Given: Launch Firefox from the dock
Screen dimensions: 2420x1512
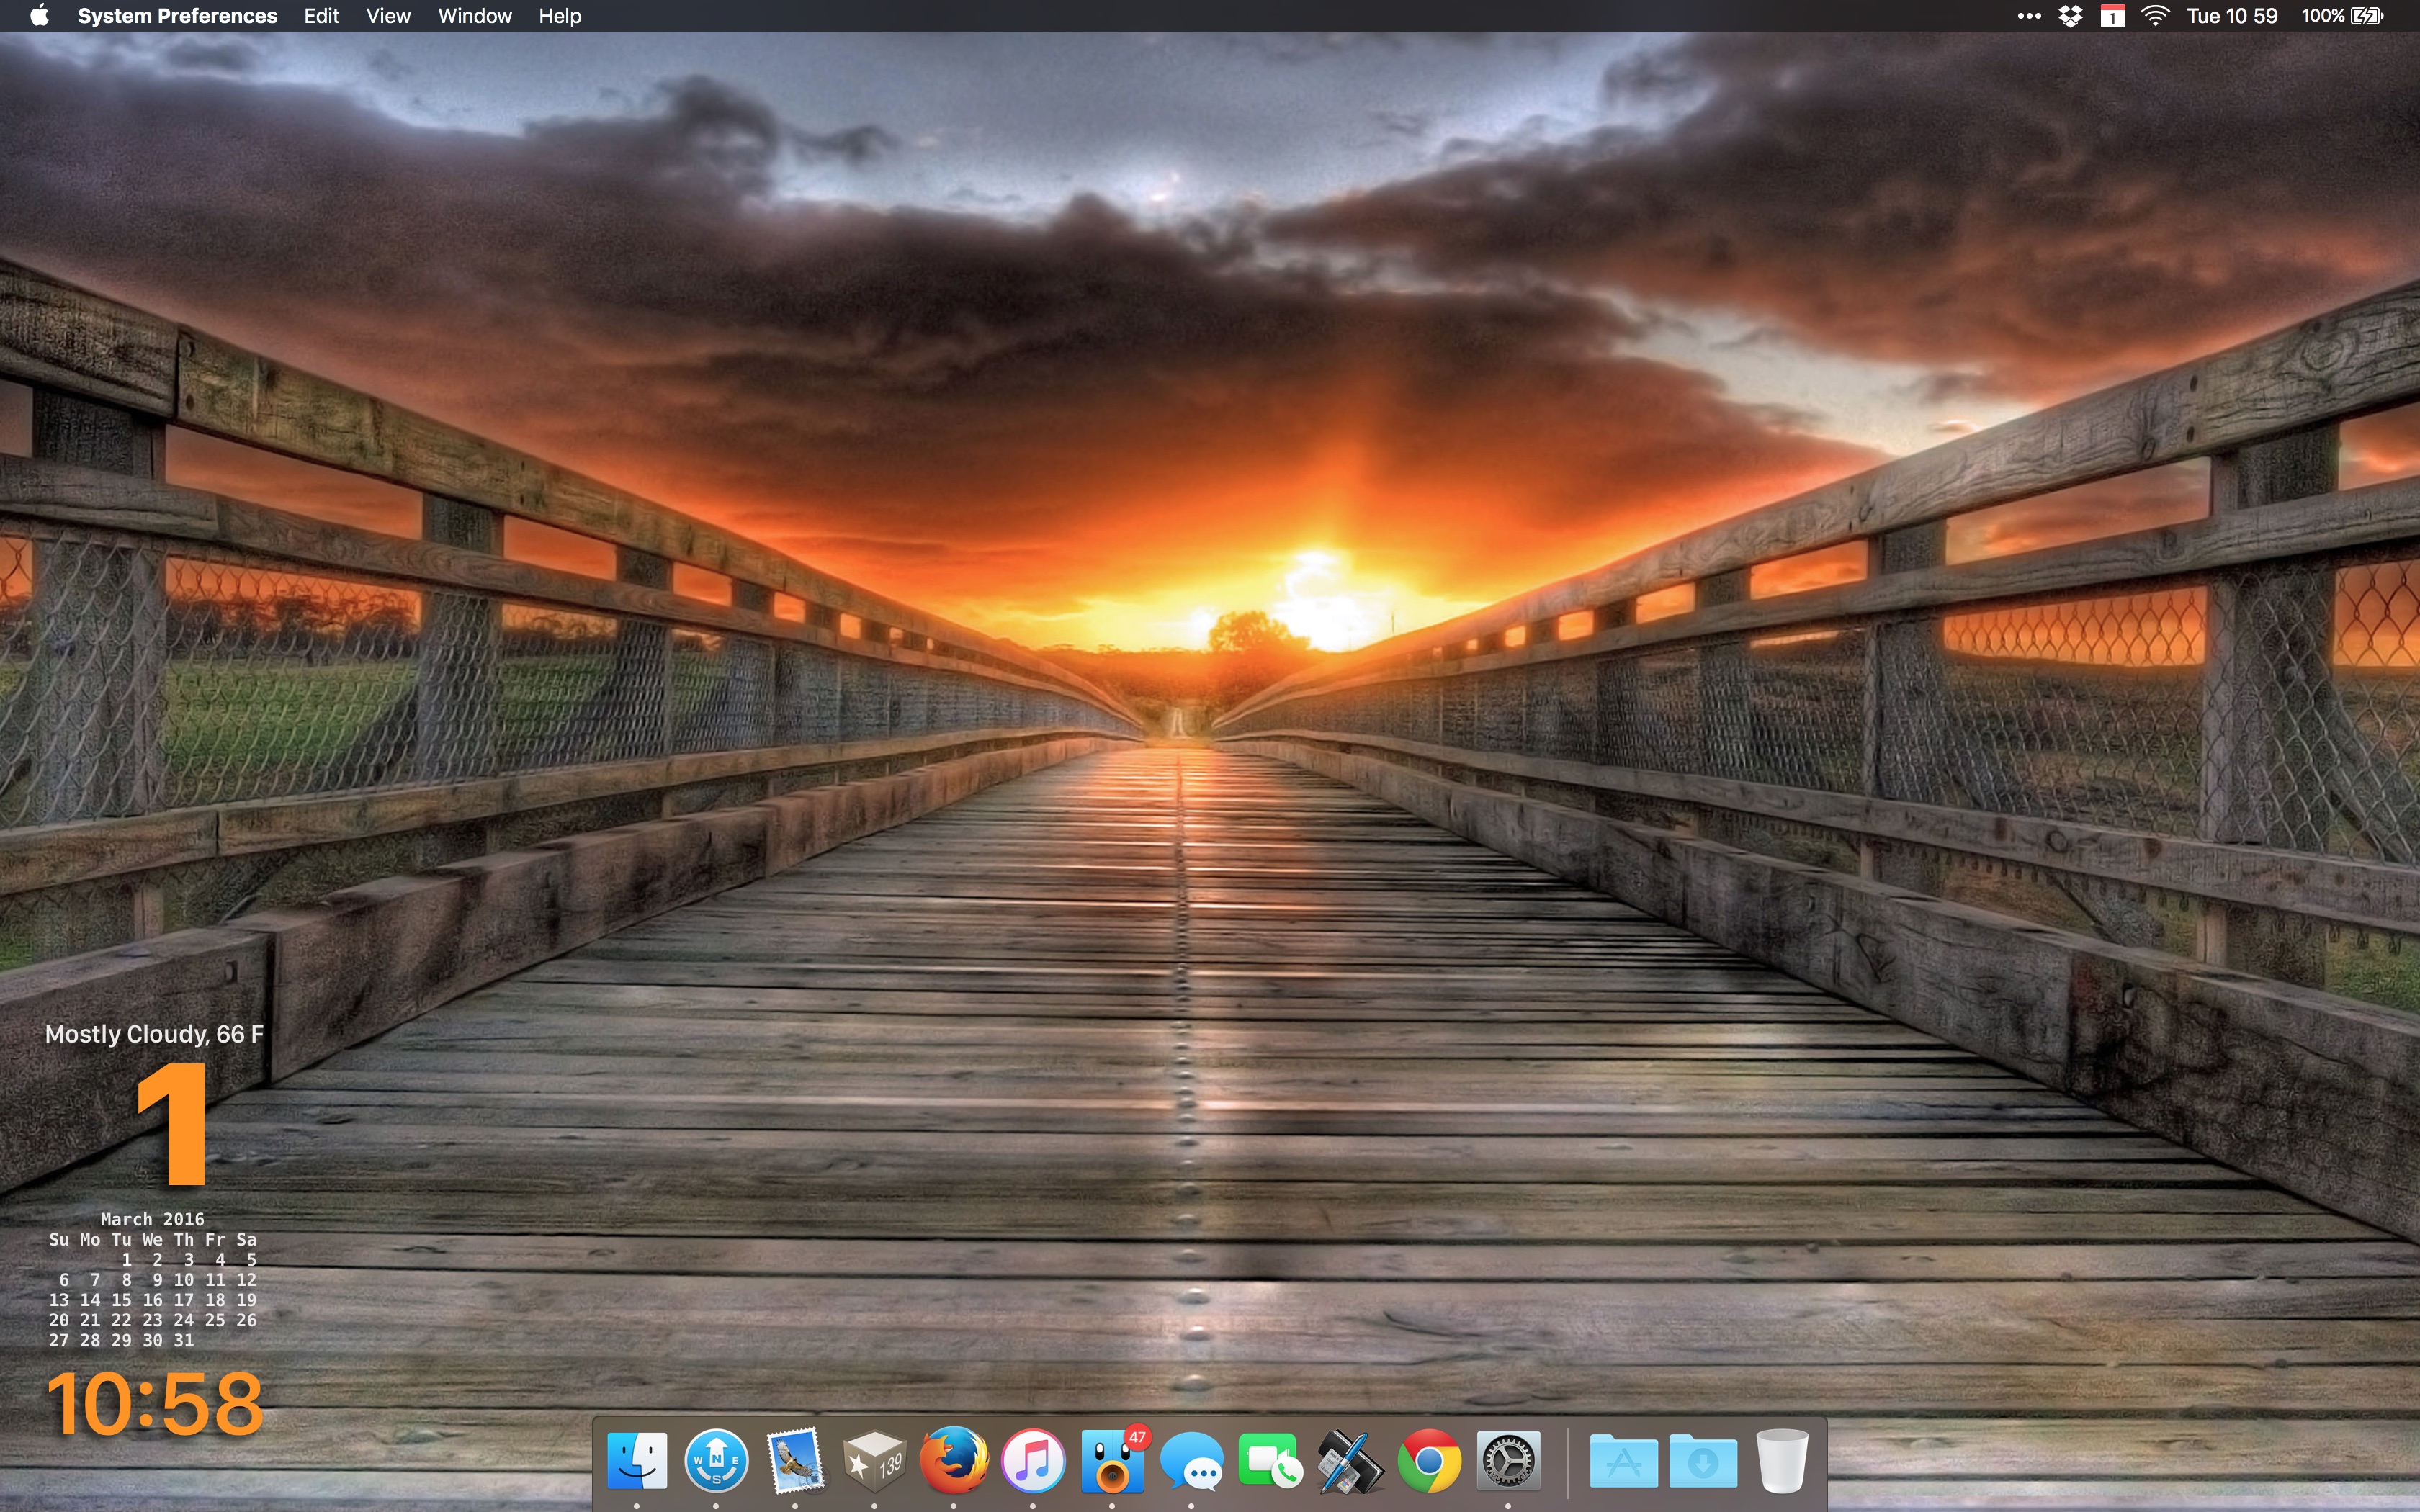Looking at the screenshot, I should point(954,1461).
